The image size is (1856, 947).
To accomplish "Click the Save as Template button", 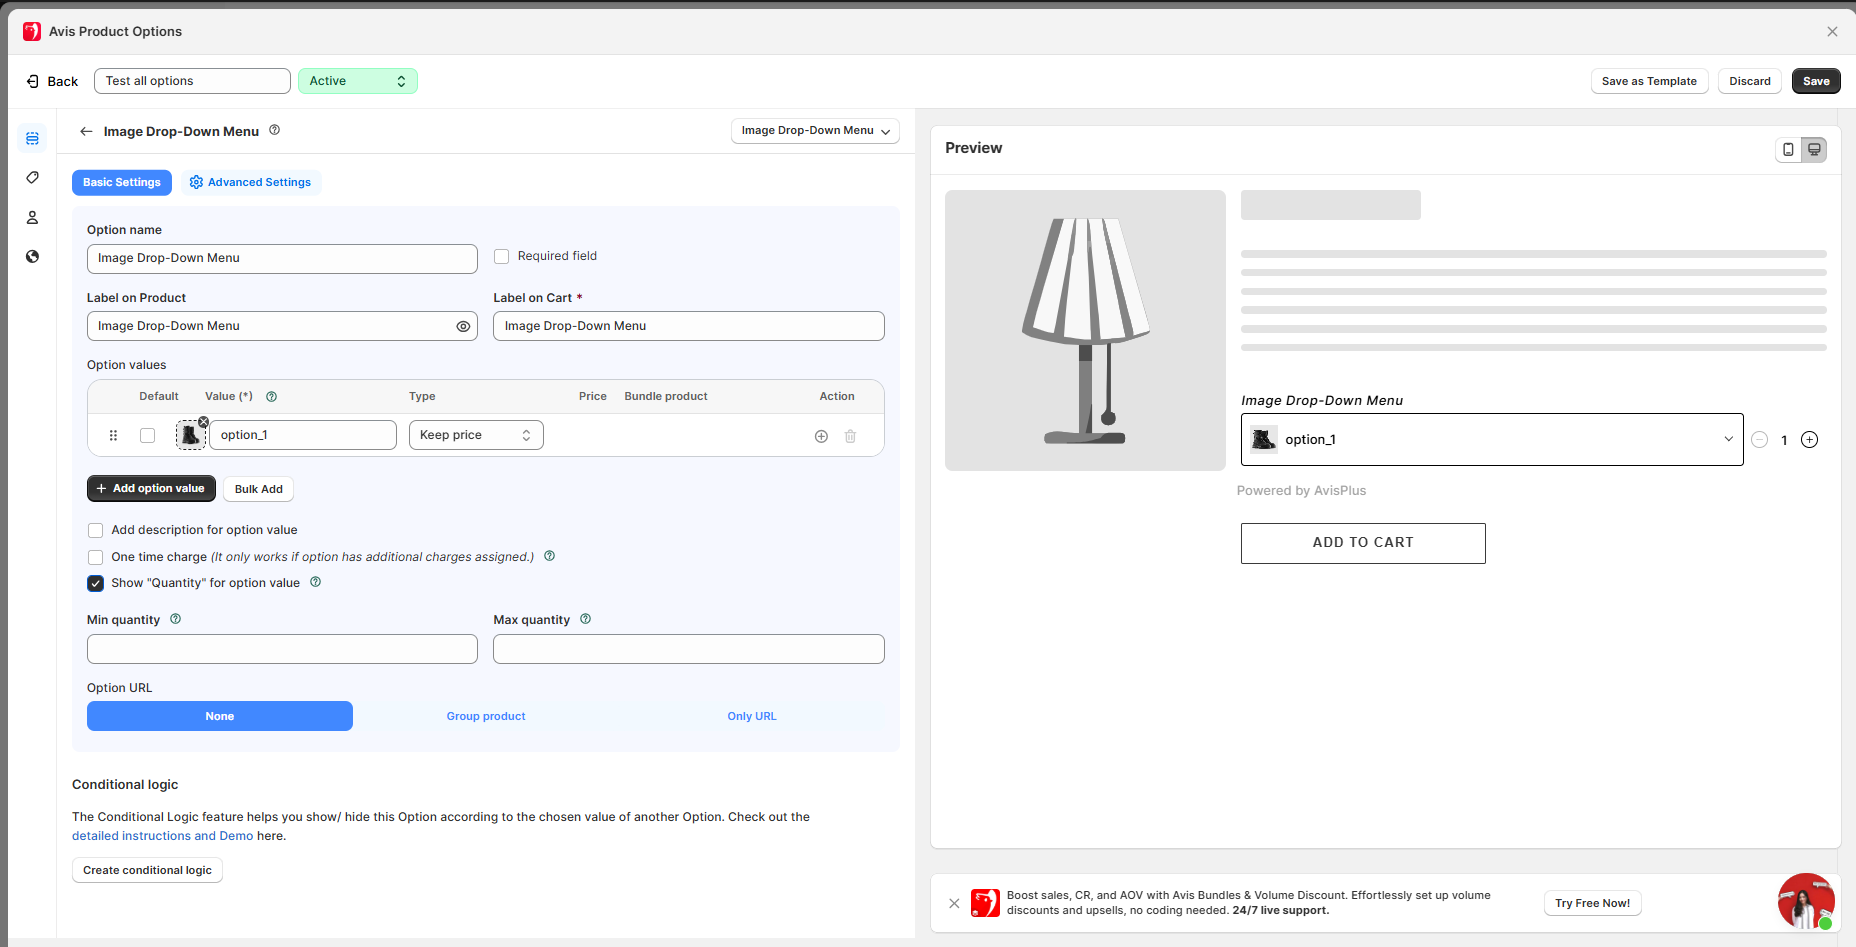I will pyautogui.click(x=1648, y=81).
